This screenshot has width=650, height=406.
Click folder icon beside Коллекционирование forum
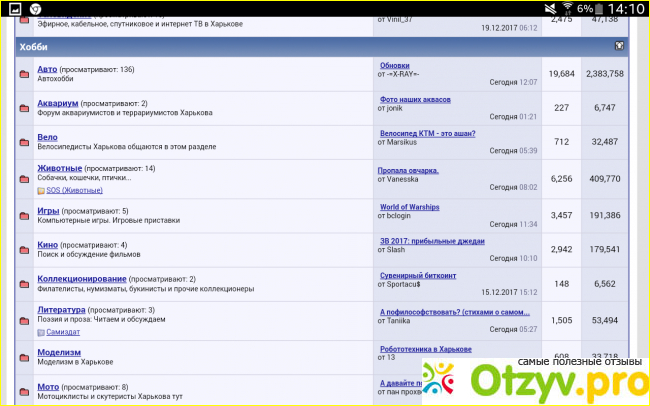pyautogui.click(x=24, y=283)
